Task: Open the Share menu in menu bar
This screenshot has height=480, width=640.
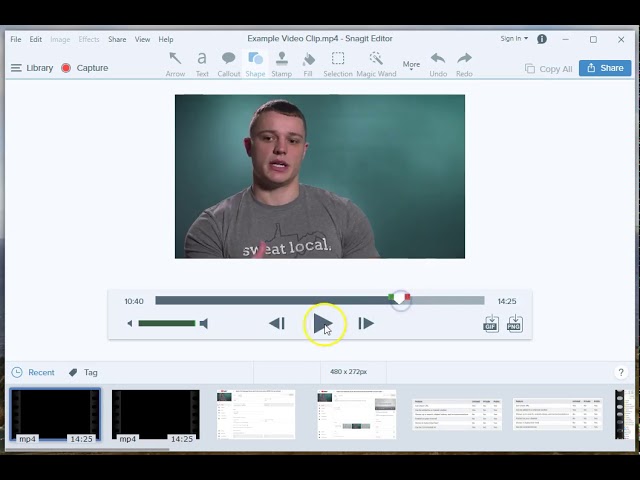Action: click(x=117, y=39)
